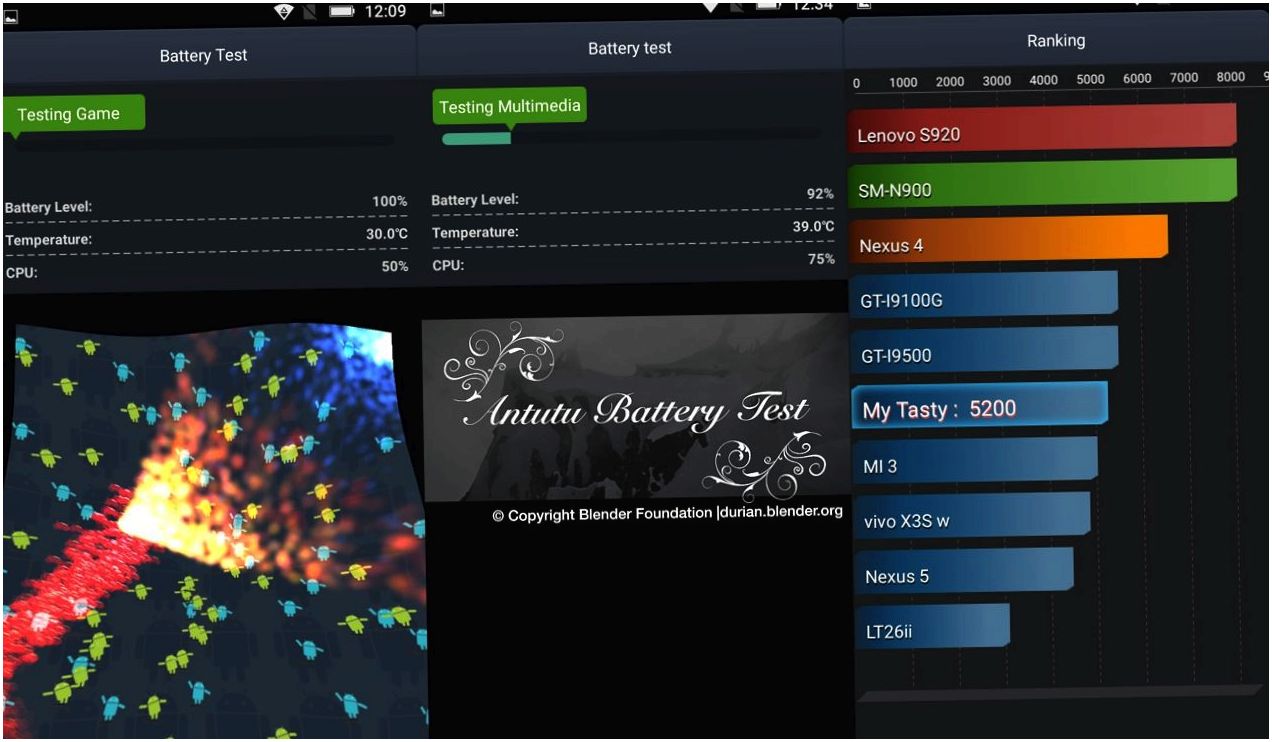This screenshot has width=1272, height=742.
Task: Click the 5000 axis label in Ranking
Action: coord(1090,80)
